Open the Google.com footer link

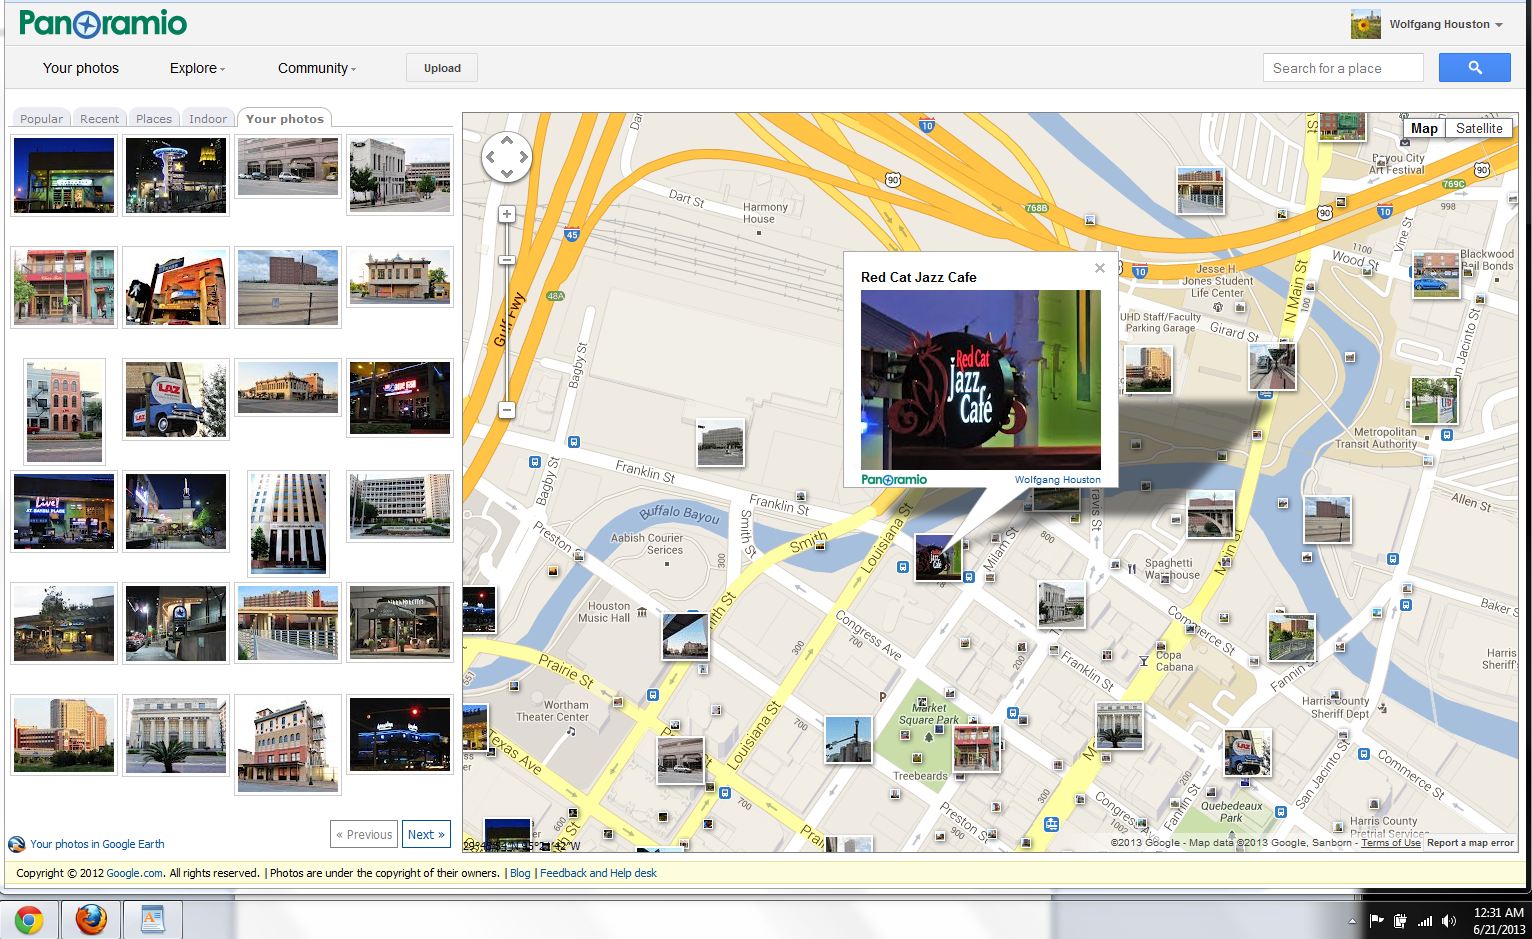pyautogui.click(x=134, y=873)
